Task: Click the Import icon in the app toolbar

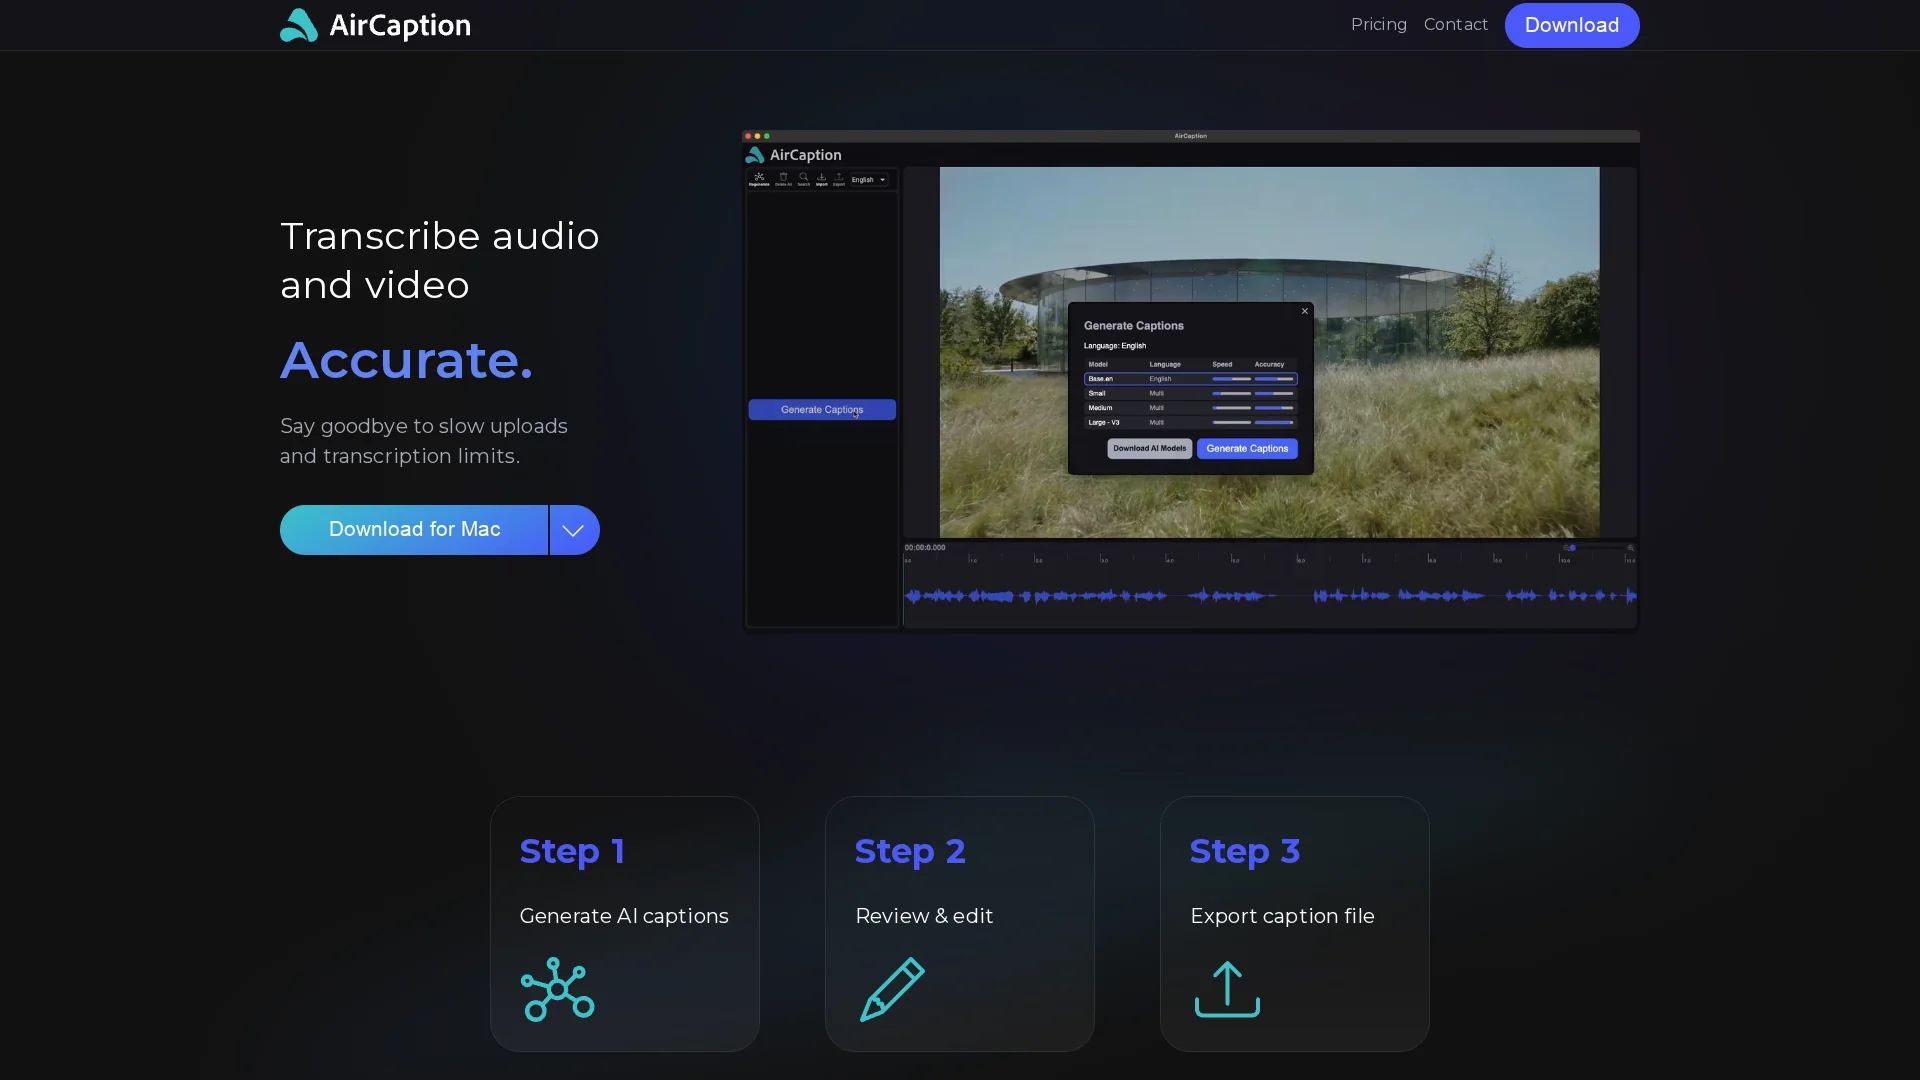Action: [x=821, y=179]
